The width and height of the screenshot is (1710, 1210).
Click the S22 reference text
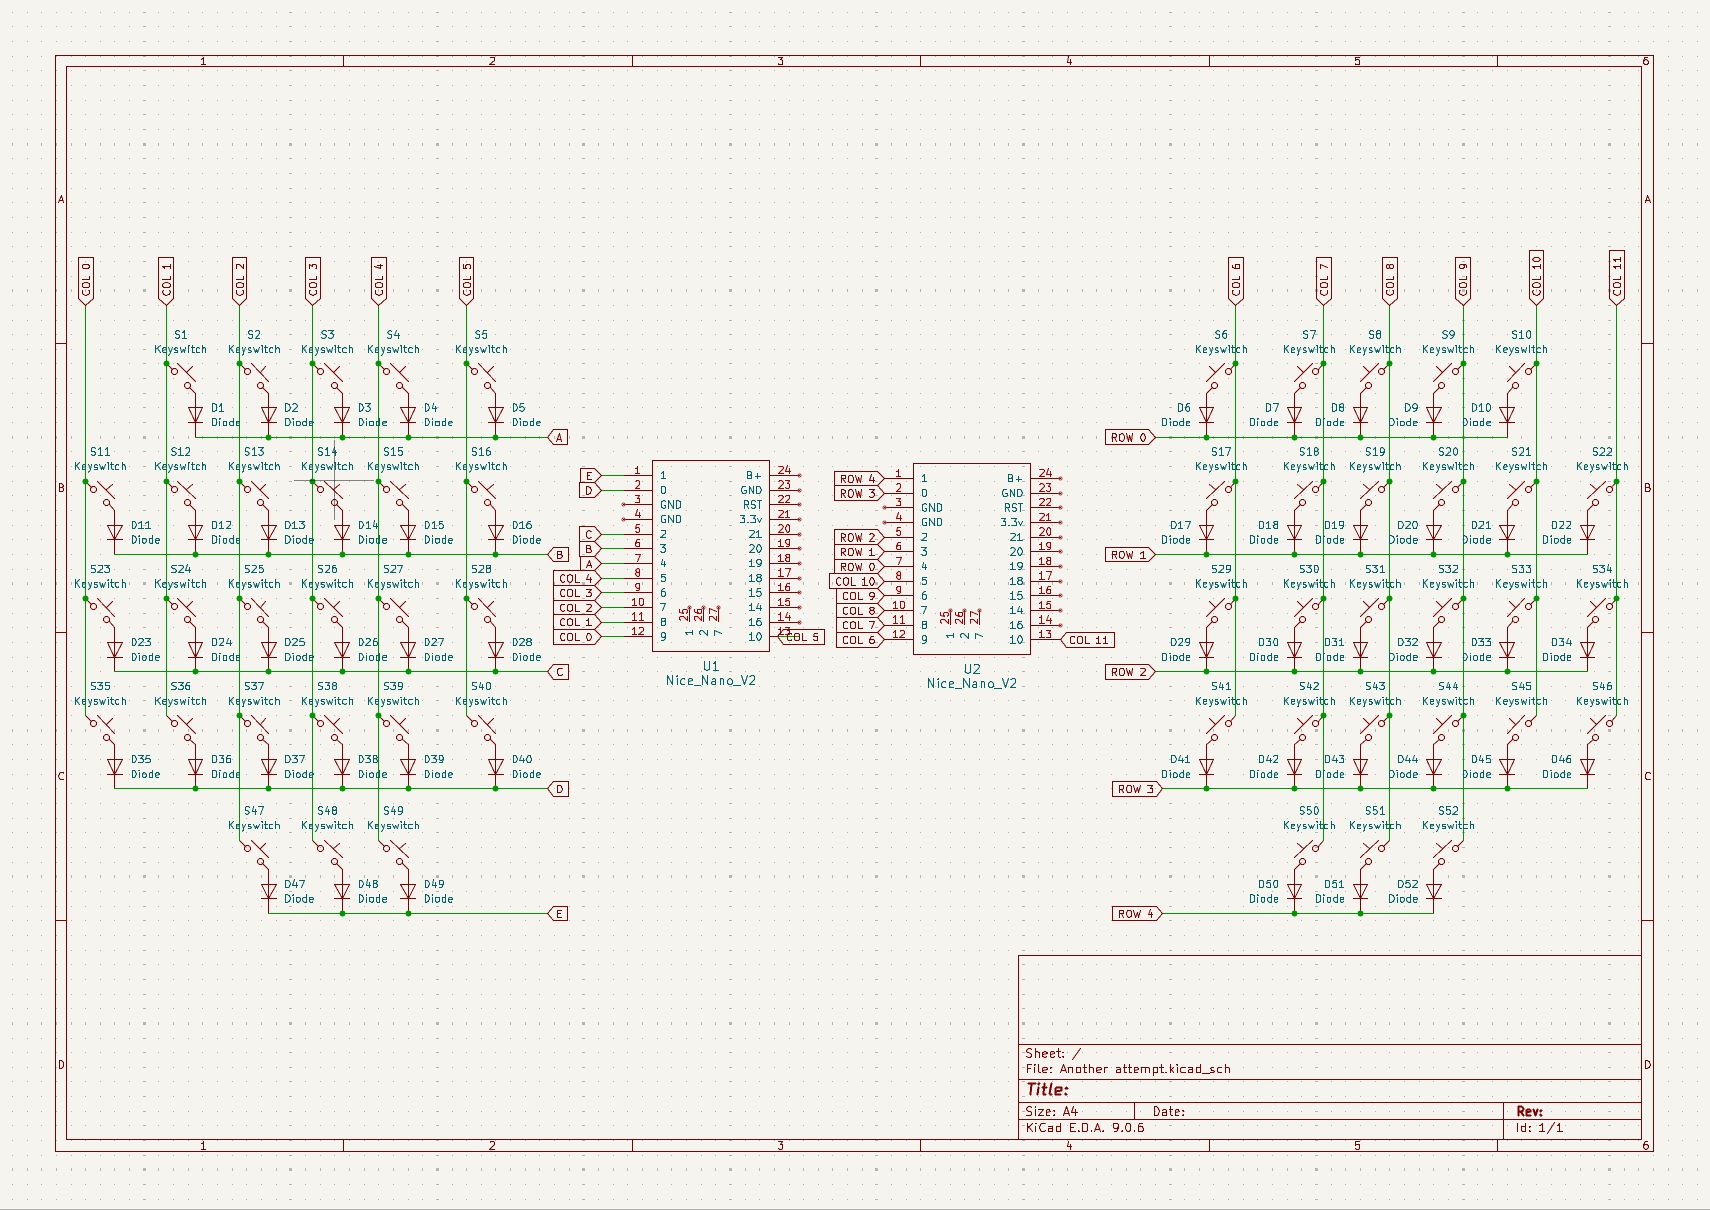coord(1602,452)
